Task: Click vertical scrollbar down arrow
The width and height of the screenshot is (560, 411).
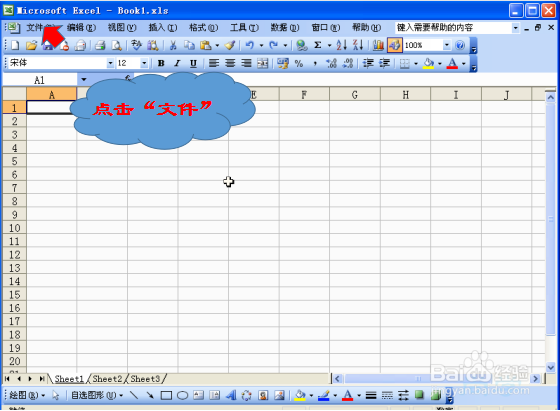Action: point(550,367)
